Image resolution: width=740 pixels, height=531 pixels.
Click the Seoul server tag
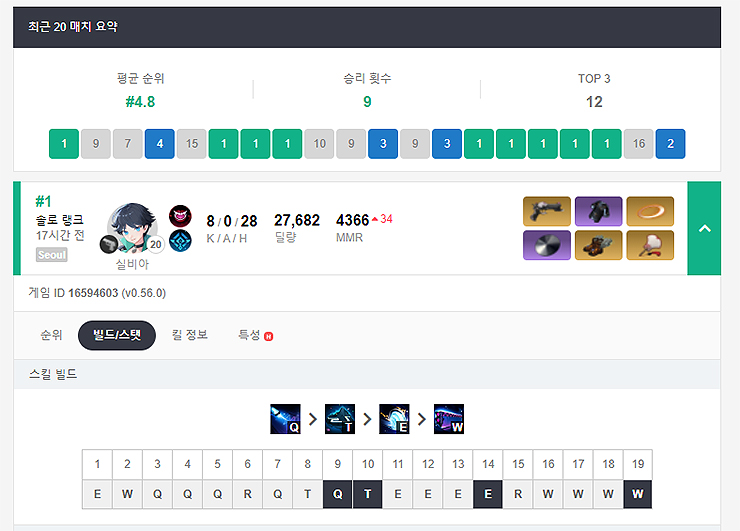52,255
